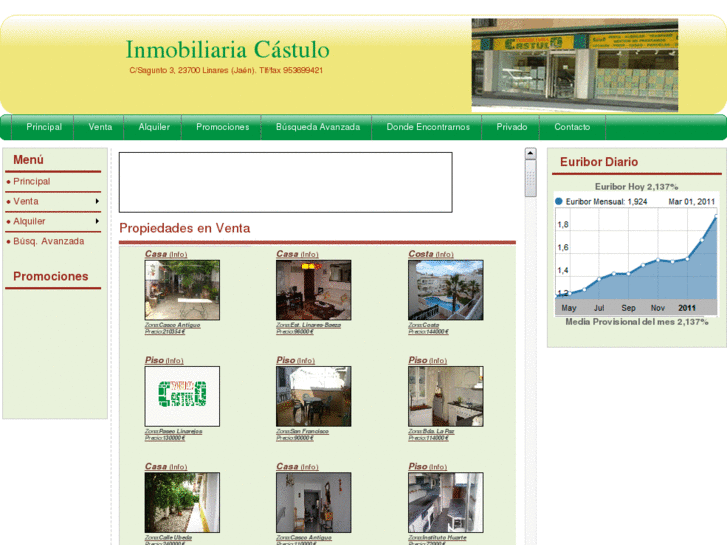Click the empty banner box above Propiedades

(x=286, y=182)
